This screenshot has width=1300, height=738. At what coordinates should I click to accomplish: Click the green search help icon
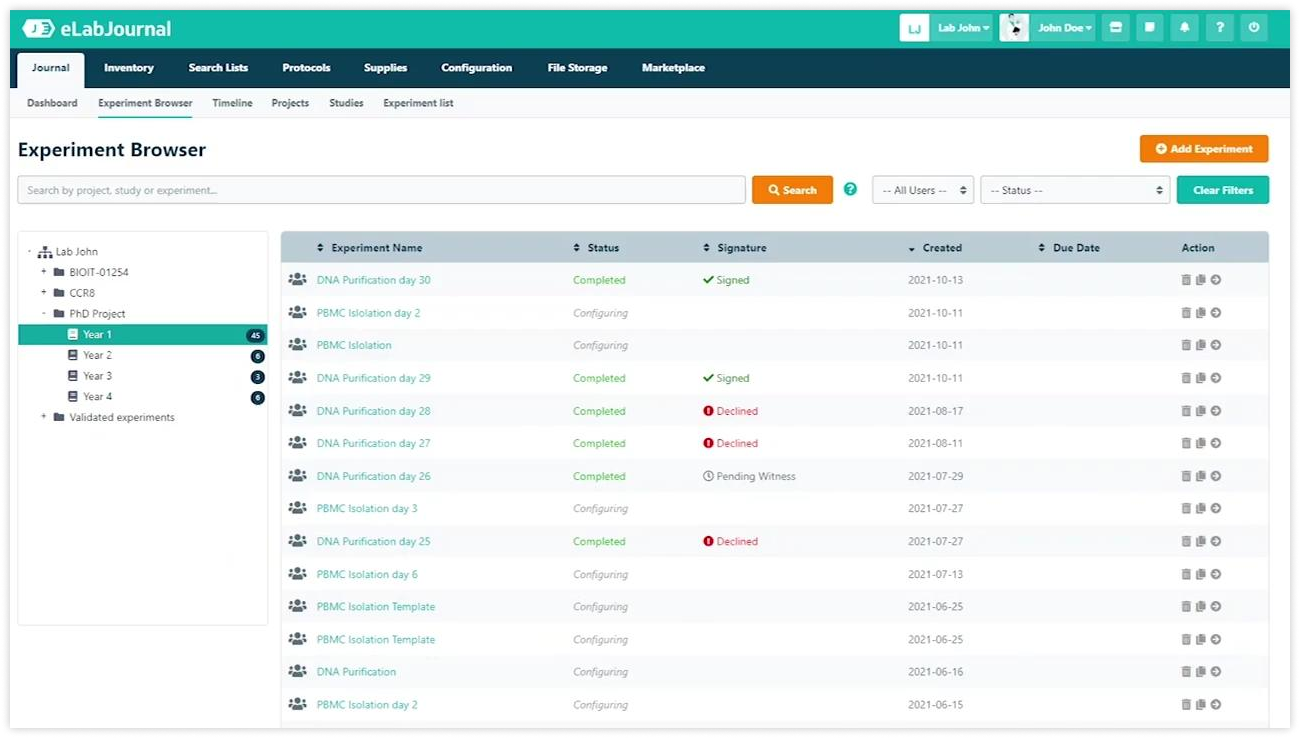click(x=850, y=189)
